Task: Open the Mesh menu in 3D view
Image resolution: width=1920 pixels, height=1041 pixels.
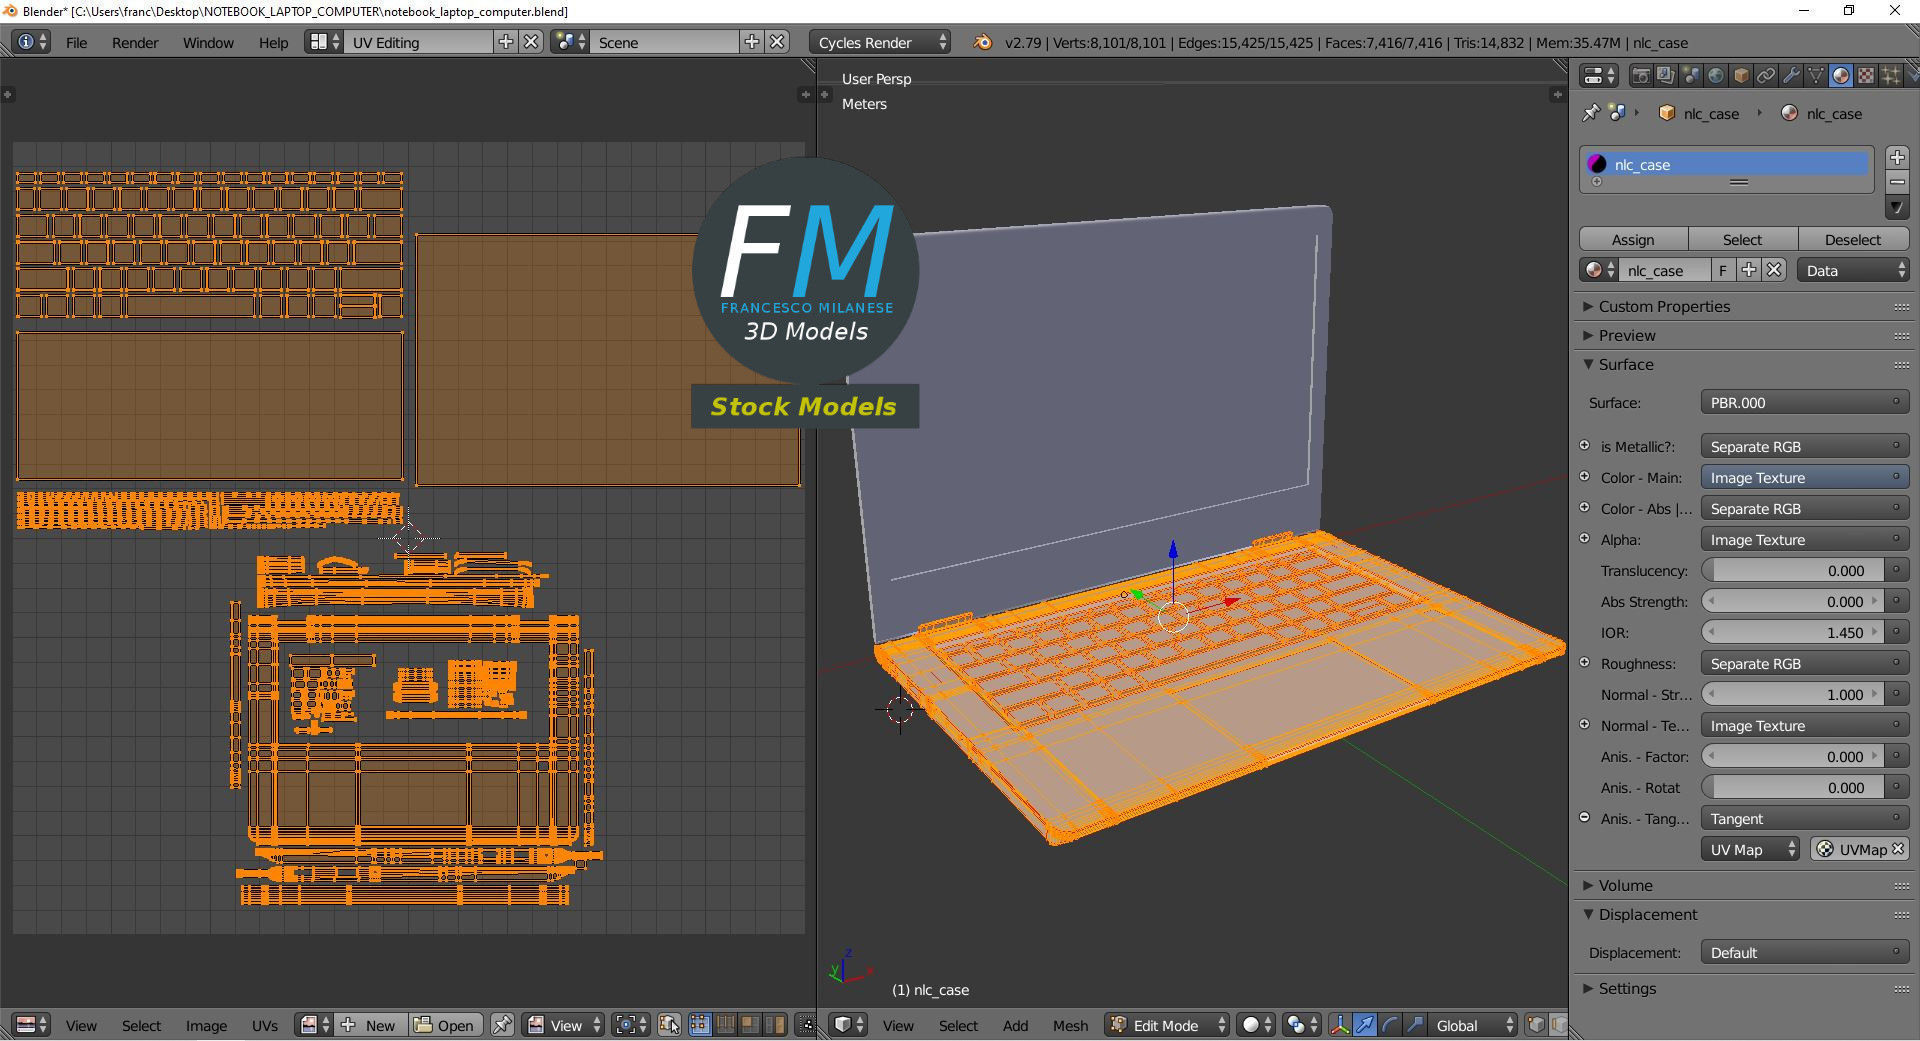Action: (1070, 1025)
